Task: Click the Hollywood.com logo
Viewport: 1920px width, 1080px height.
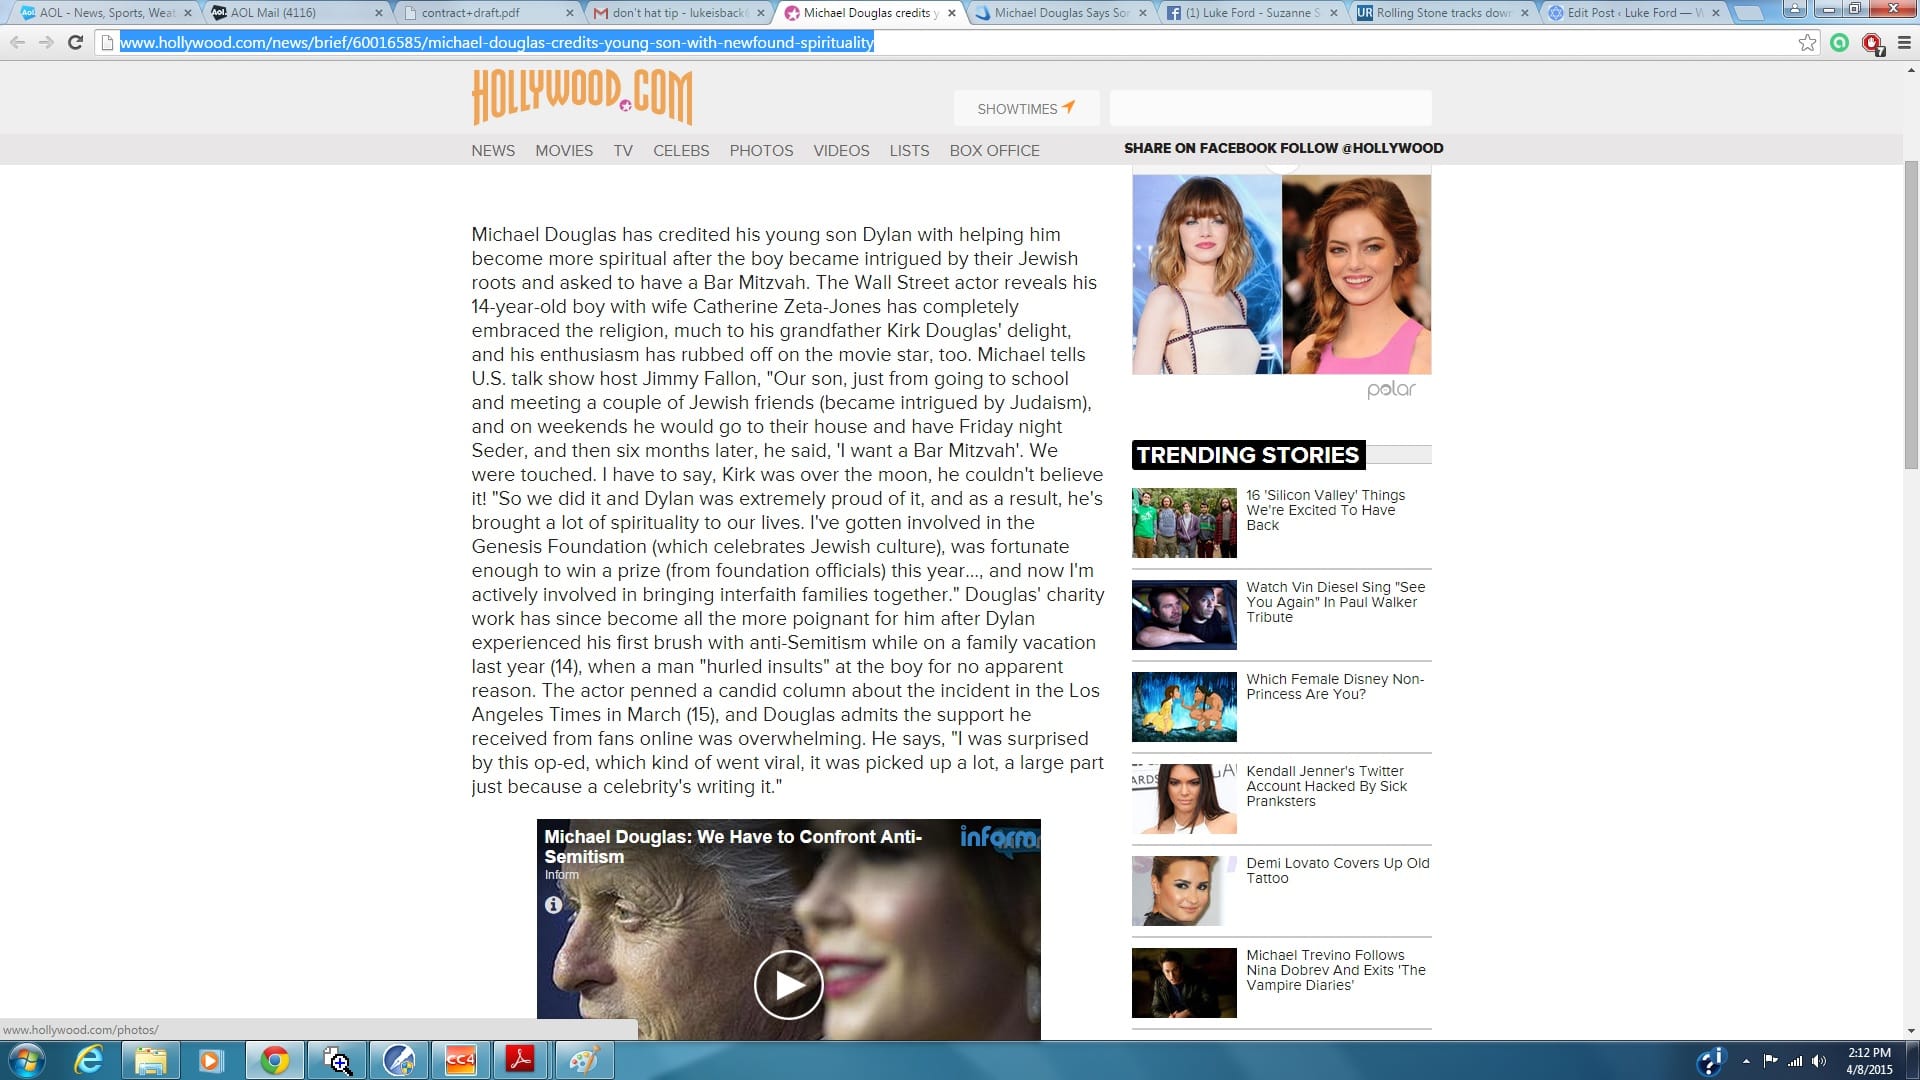Action: [582, 97]
